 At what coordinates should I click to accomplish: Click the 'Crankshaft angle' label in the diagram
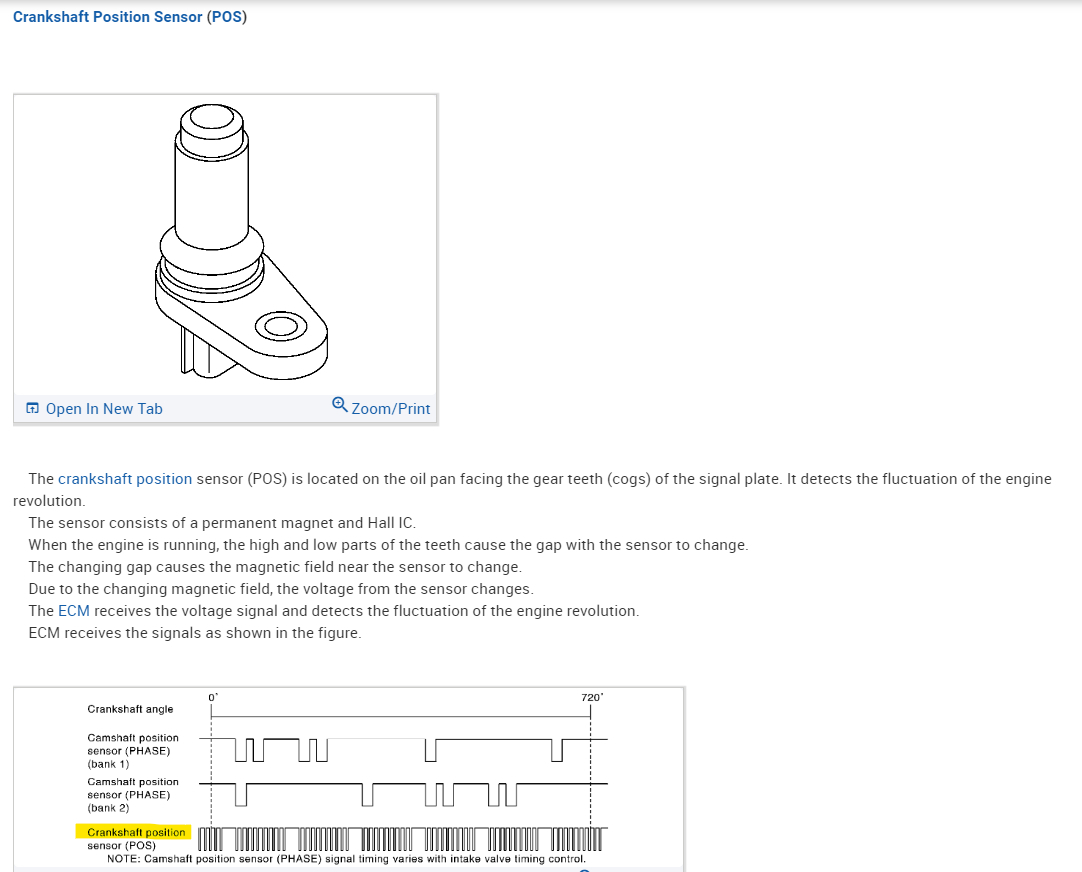tap(130, 709)
